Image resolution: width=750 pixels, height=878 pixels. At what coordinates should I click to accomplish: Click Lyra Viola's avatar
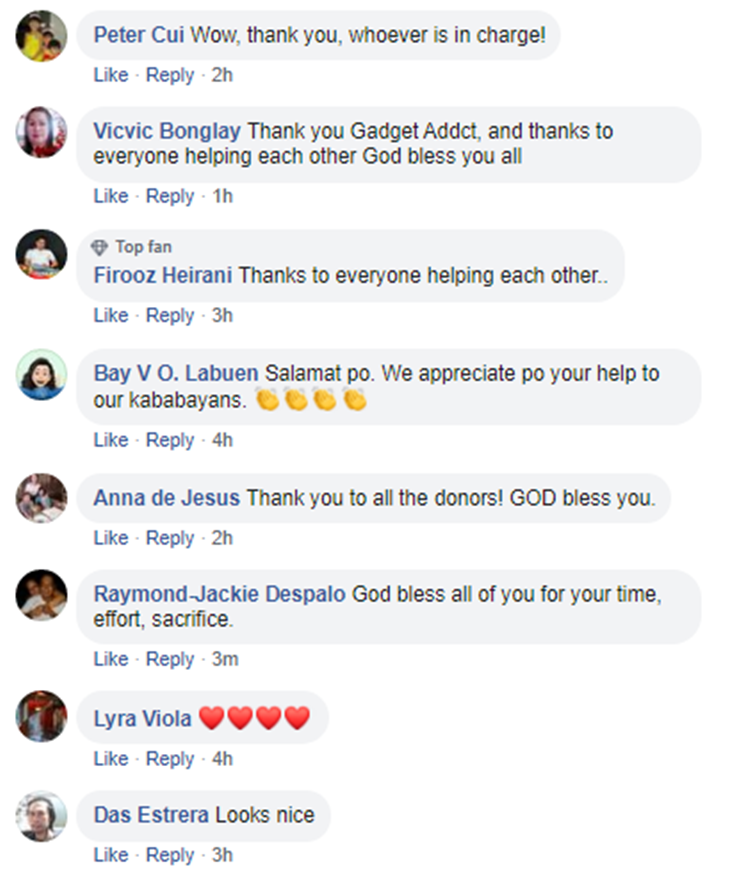coord(41,716)
